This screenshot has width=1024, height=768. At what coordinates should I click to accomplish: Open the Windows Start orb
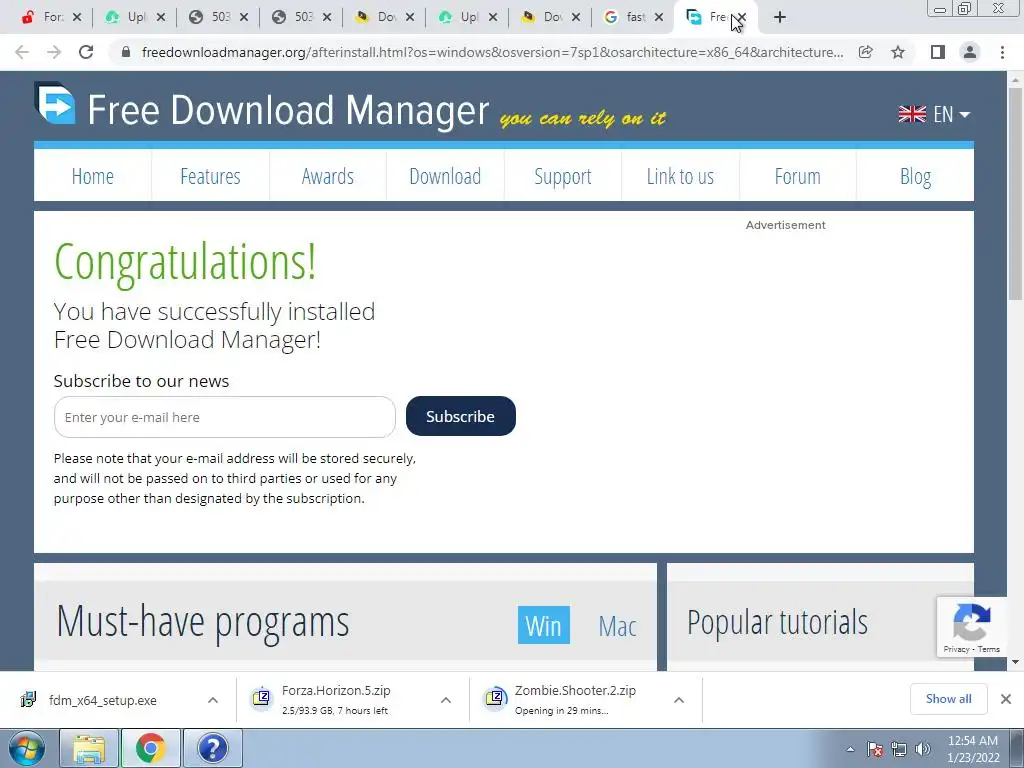tap(26, 748)
